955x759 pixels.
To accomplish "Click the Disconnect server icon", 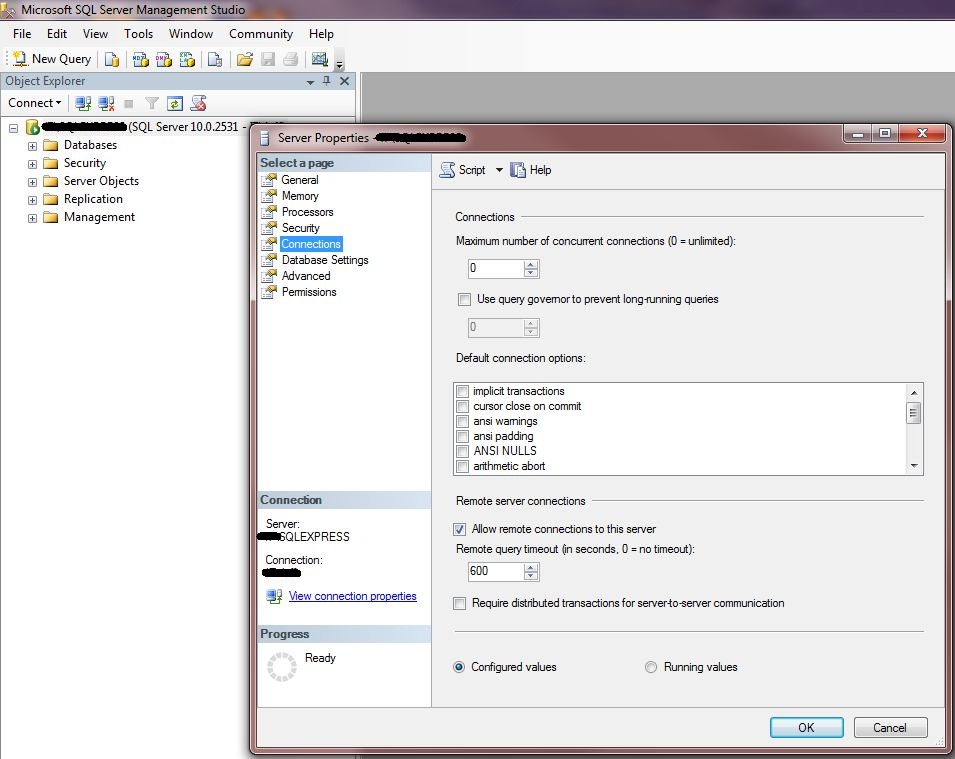I will pos(107,104).
